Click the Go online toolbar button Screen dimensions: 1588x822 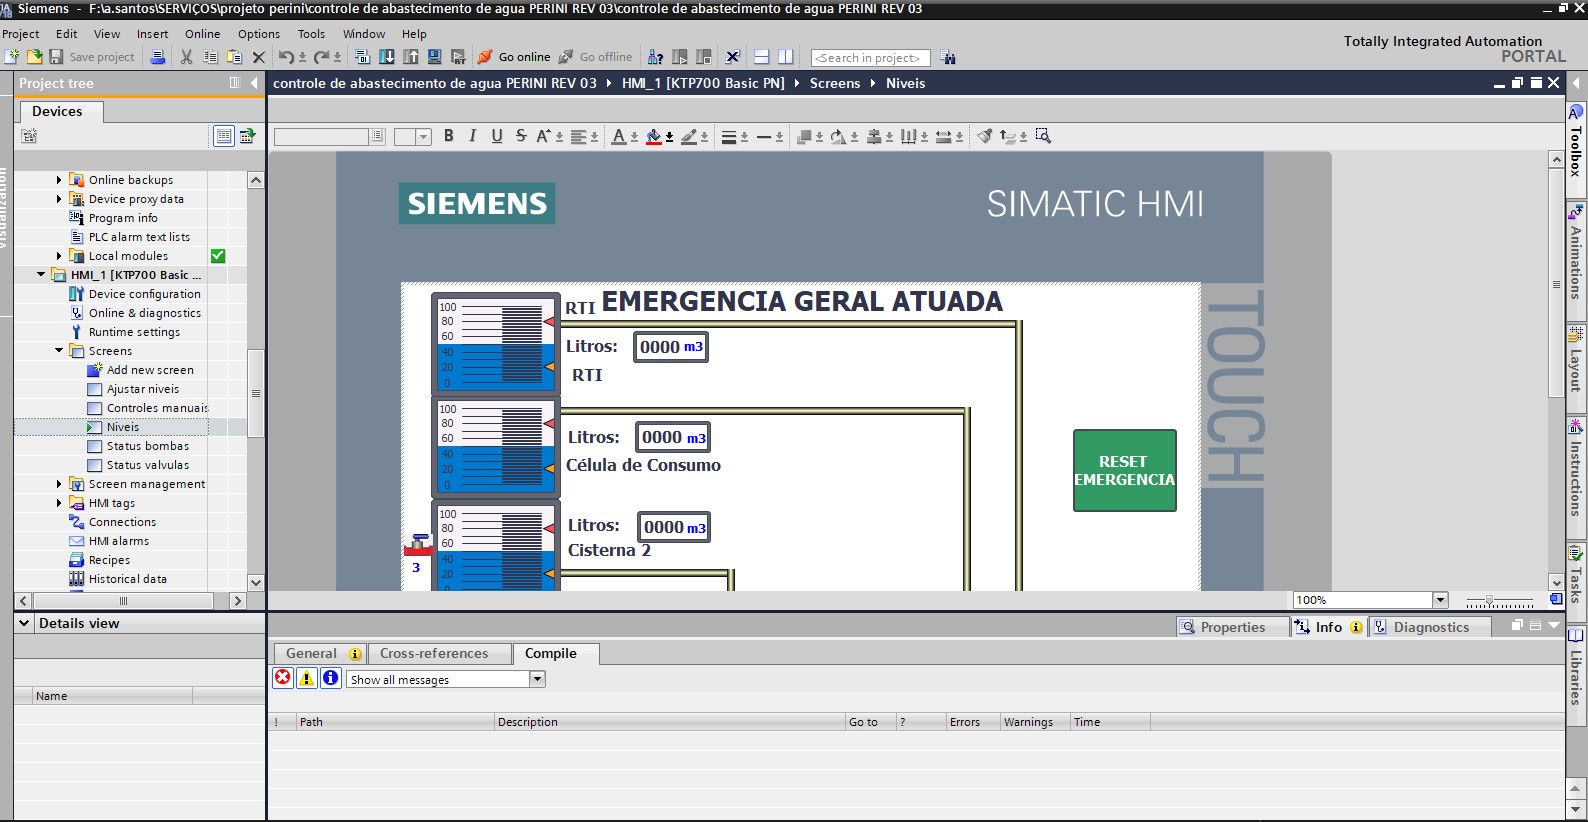[514, 57]
